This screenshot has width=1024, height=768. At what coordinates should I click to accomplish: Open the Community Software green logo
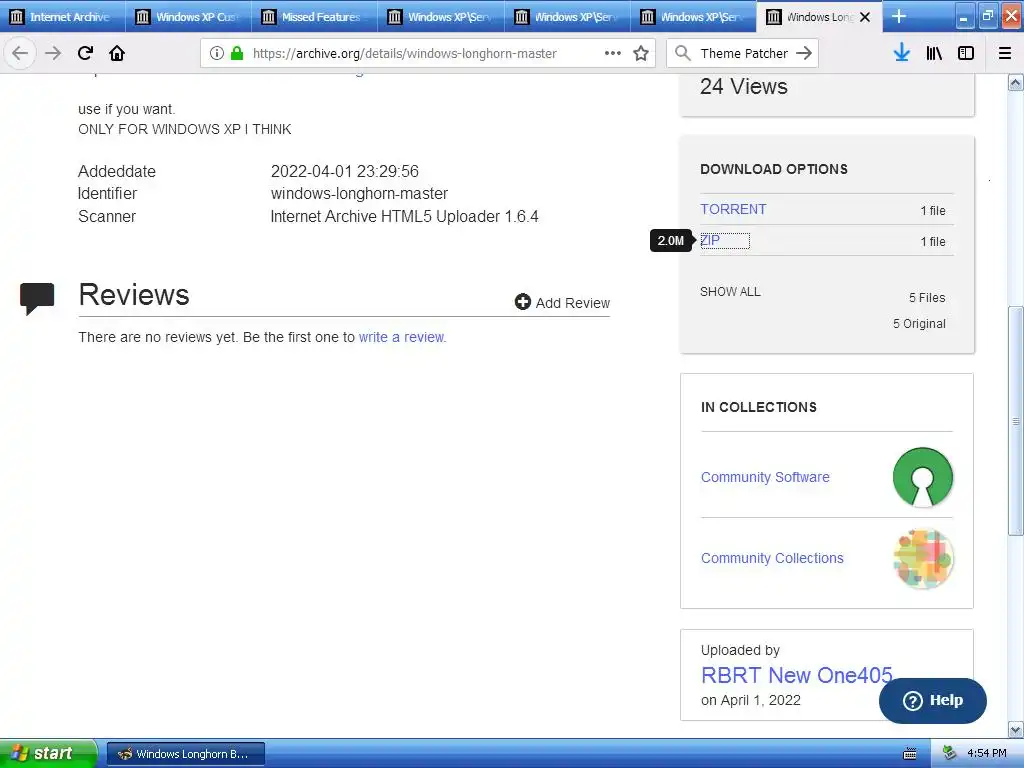[923, 477]
